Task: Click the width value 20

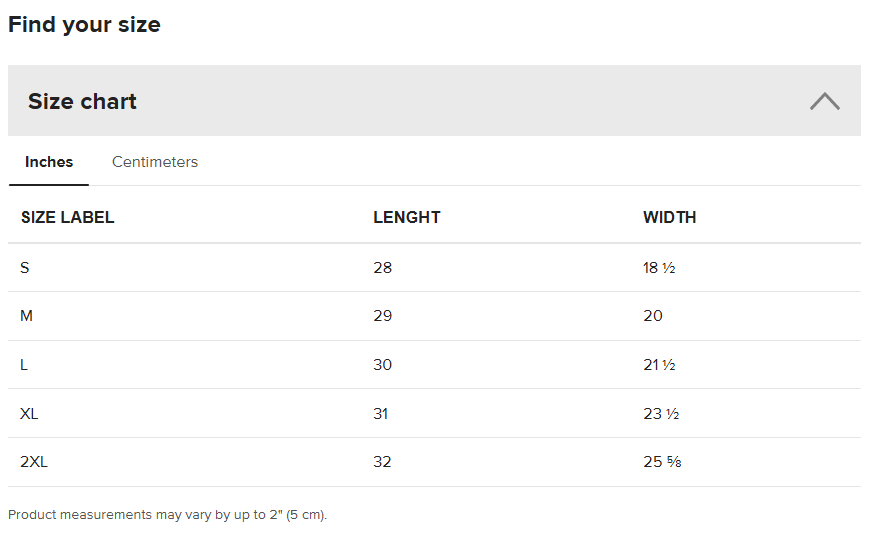Action: tap(653, 316)
